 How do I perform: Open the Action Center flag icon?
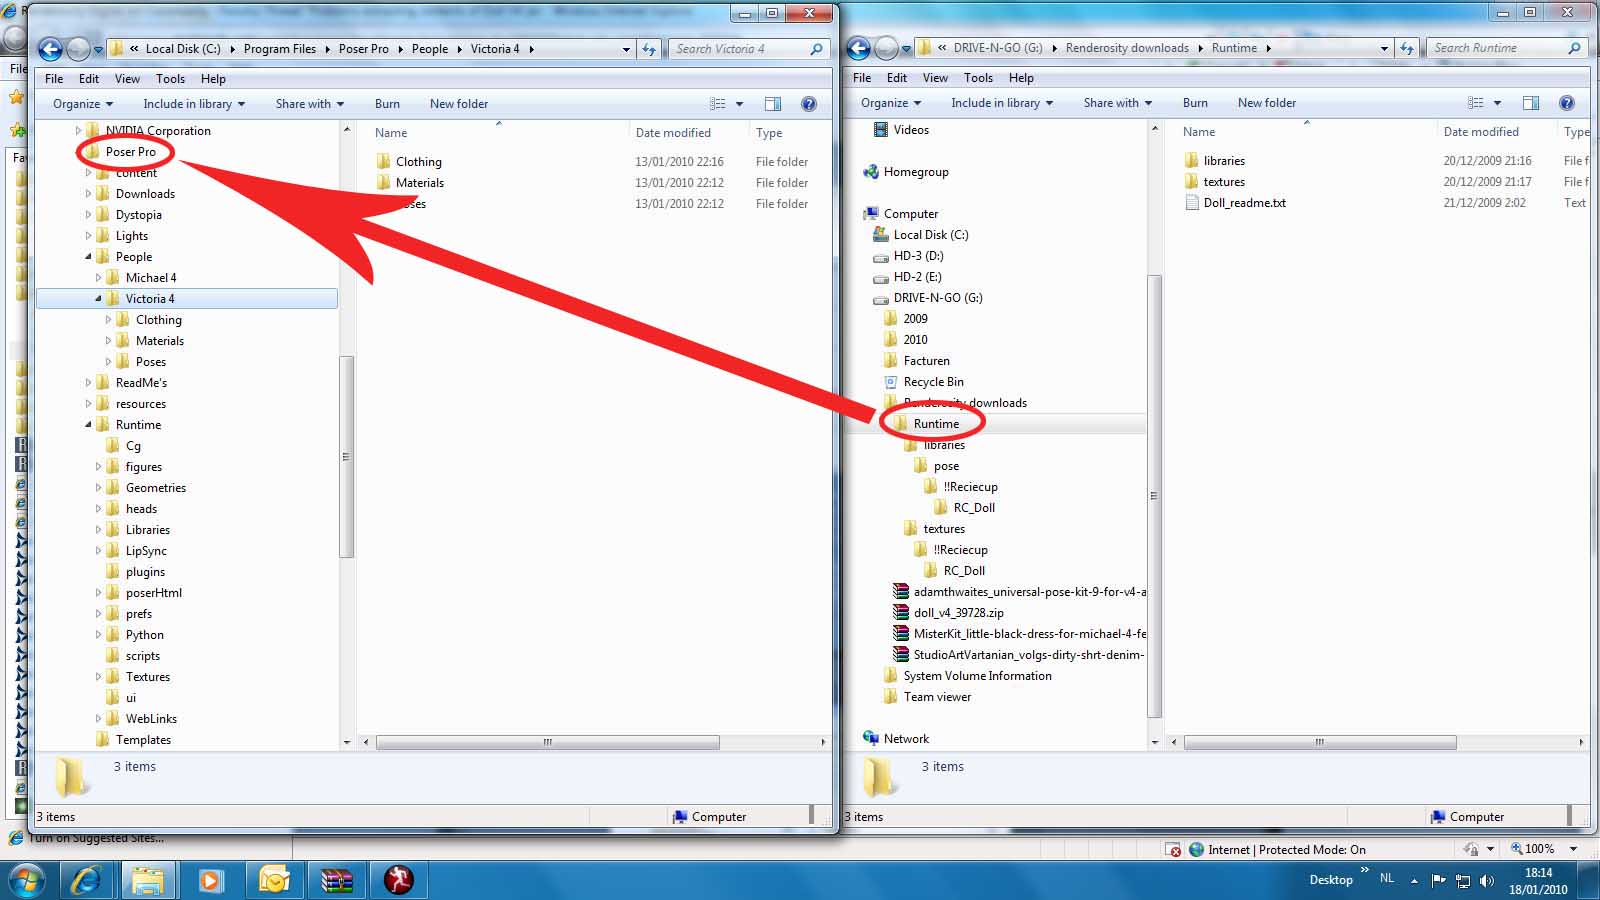pyautogui.click(x=1439, y=881)
